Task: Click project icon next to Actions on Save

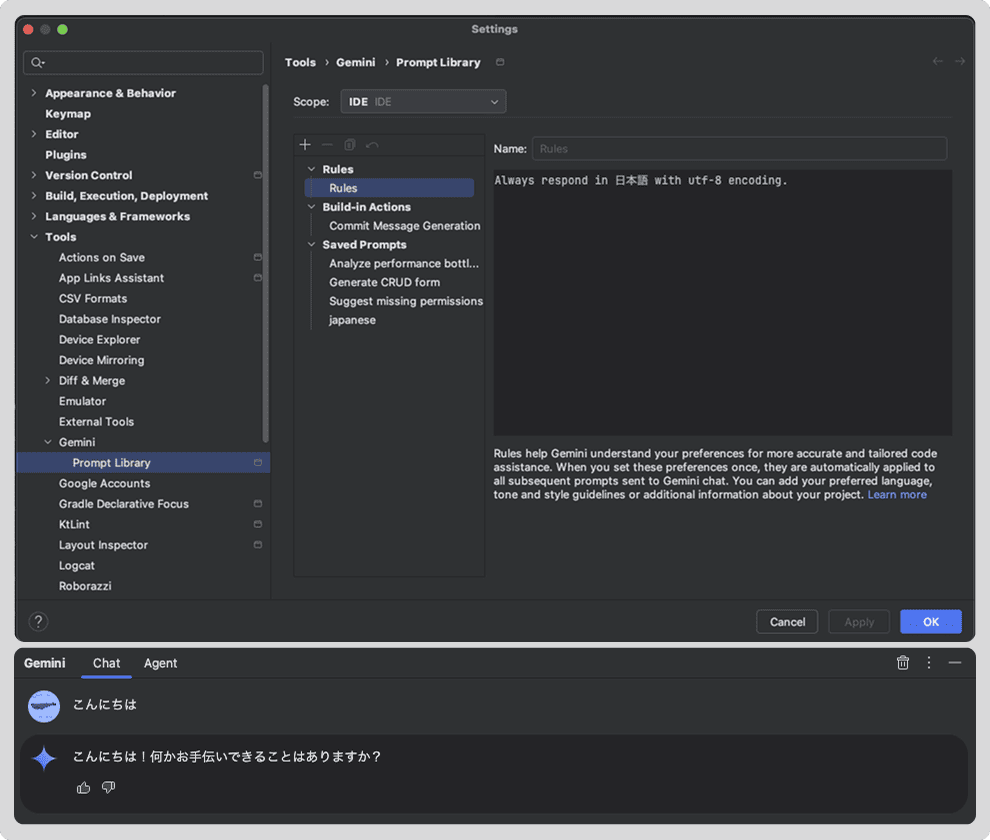Action: [258, 257]
